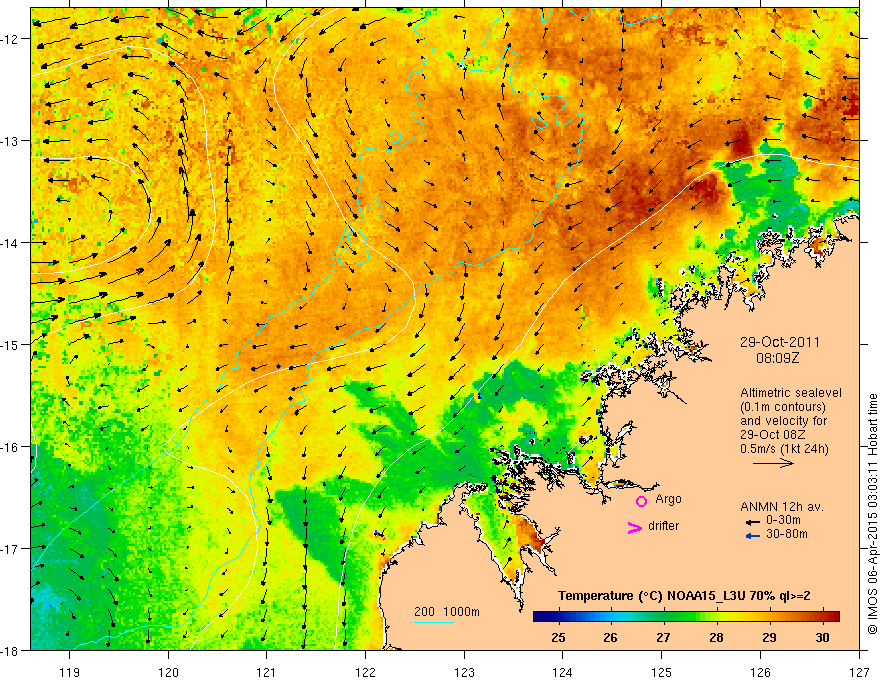The image size is (880, 680).
Task: Click the cyan 200 1000m isobath legend line
Action: point(434,622)
